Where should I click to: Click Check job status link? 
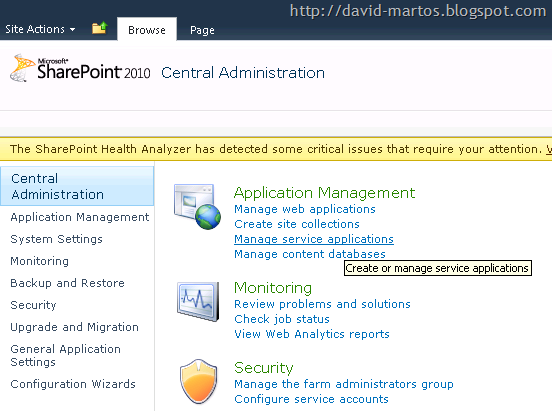282,319
